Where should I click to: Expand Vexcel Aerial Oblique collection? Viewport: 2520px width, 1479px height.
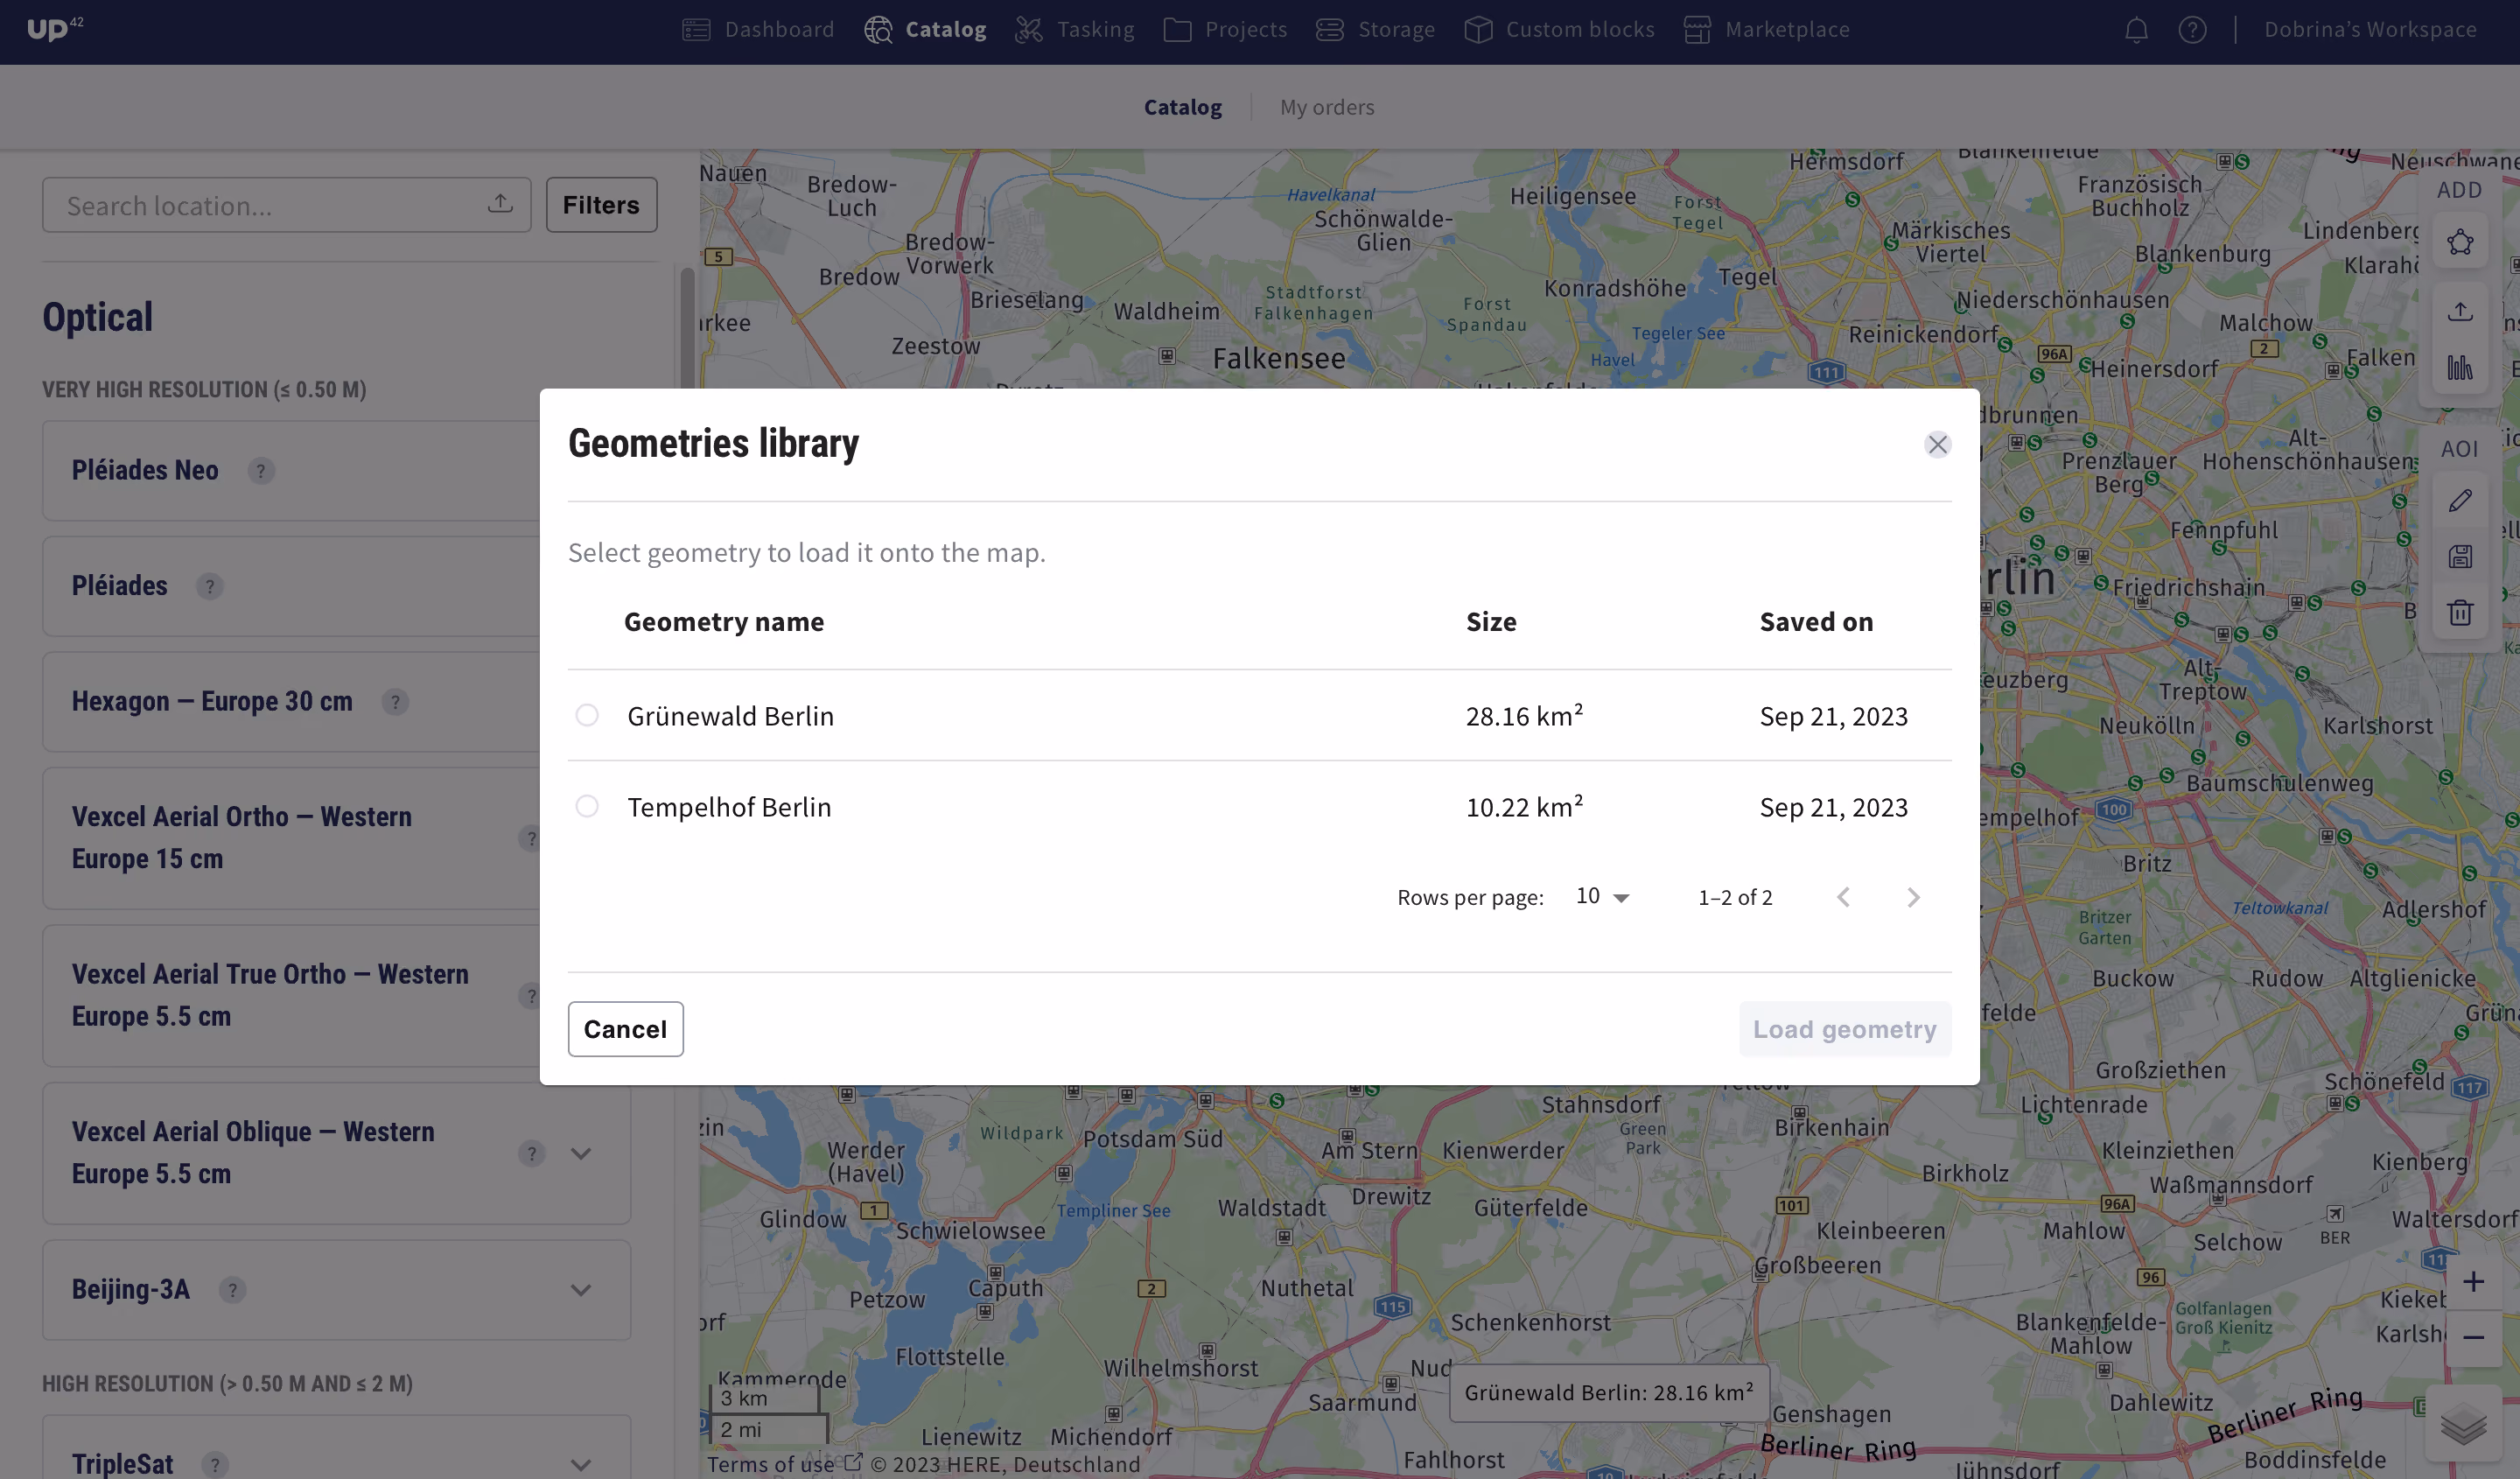pyautogui.click(x=581, y=1153)
